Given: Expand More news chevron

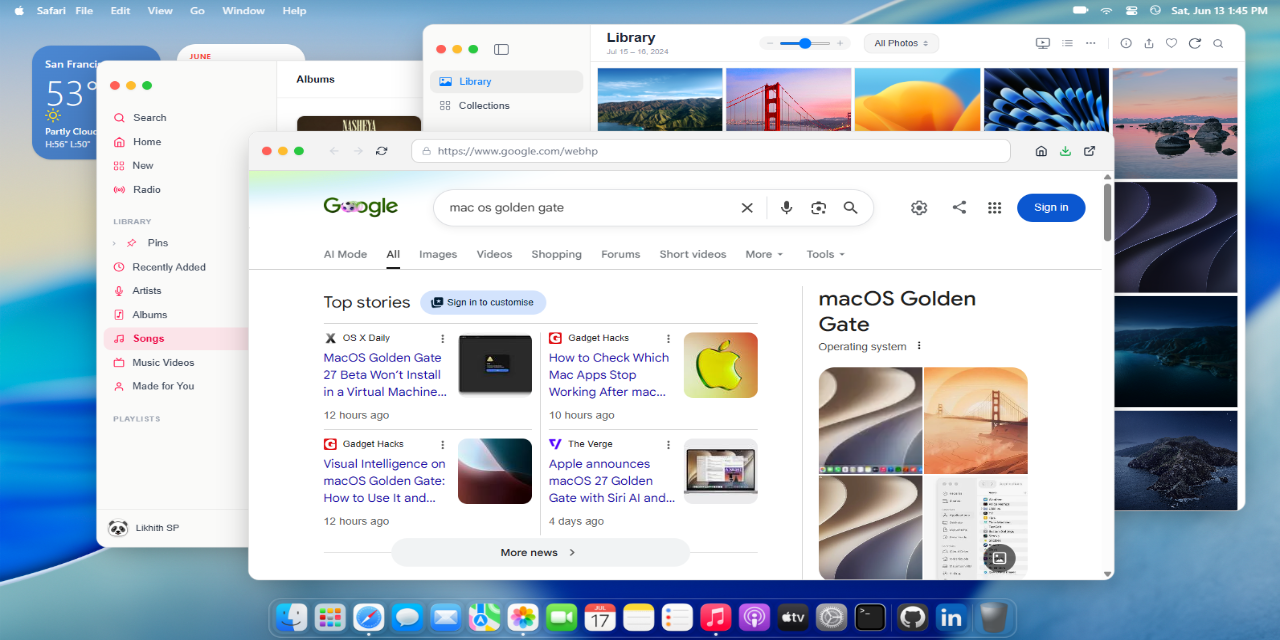Looking at the screenshot, I should 572,552.
